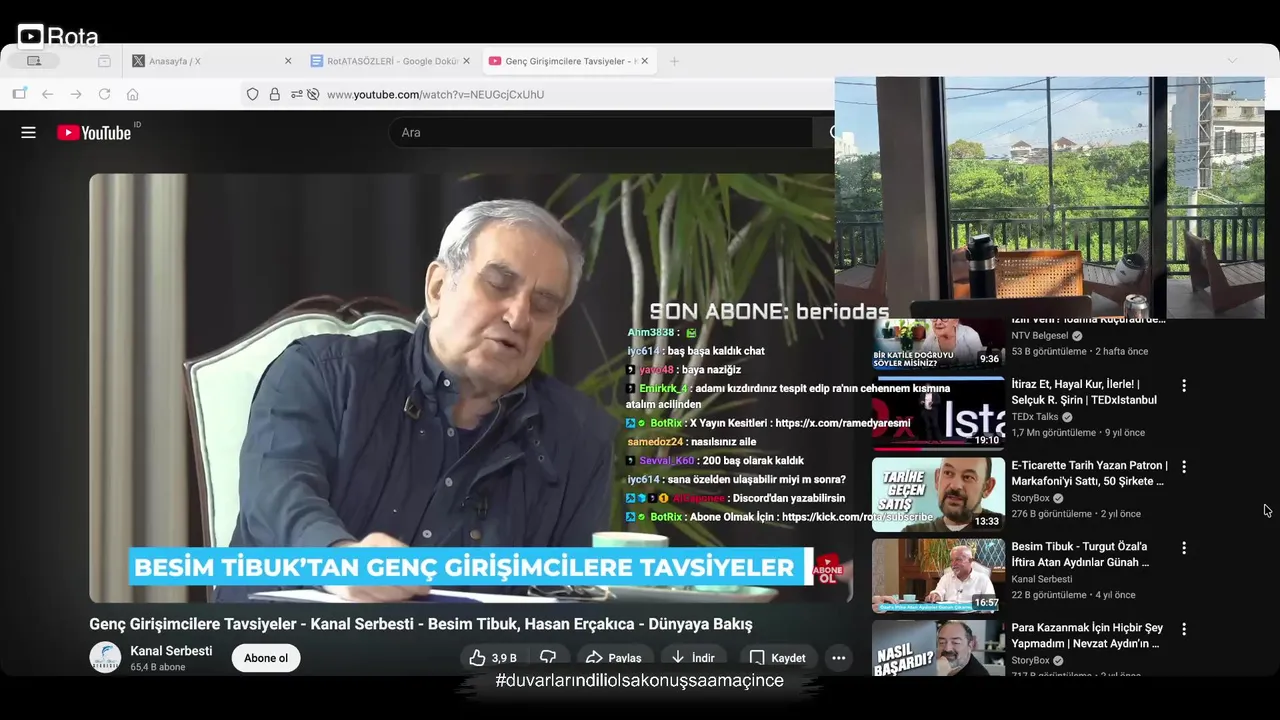
Task: Reload the current page
Action: (x=104, y=94)
